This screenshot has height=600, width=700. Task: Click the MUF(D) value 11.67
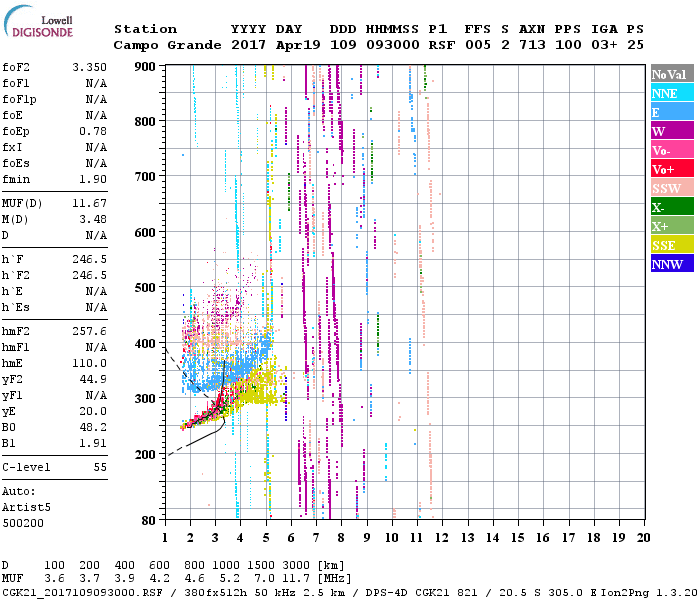point(90,204)
